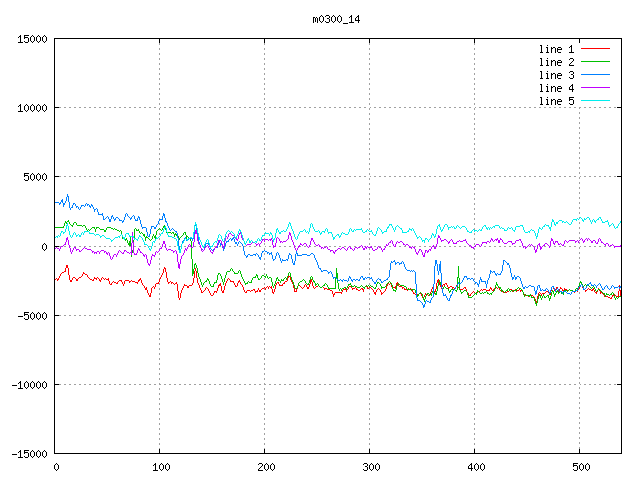Select the 300 x-axis tick label

pos(370,467)
